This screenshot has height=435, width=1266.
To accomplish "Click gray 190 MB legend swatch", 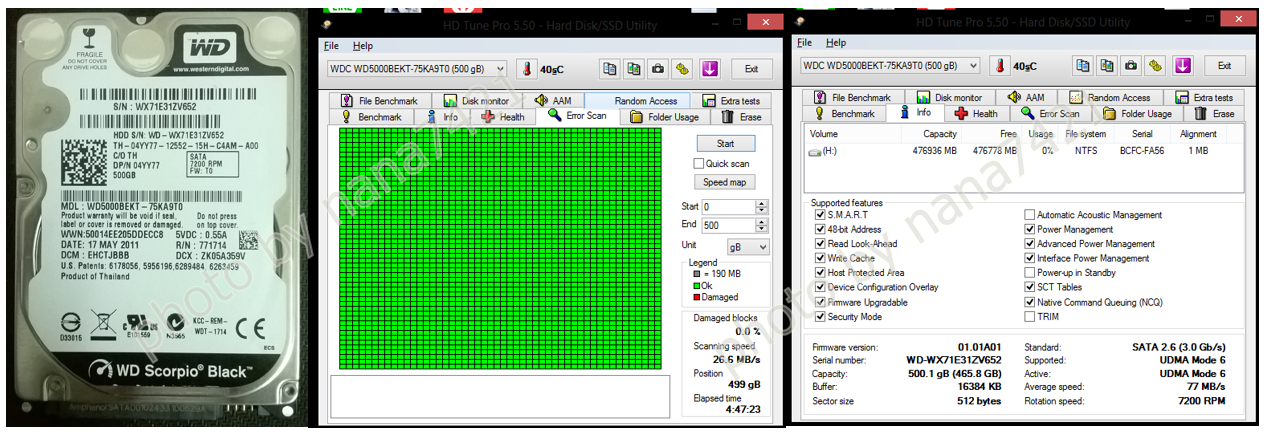I will (x=696, y=274).
